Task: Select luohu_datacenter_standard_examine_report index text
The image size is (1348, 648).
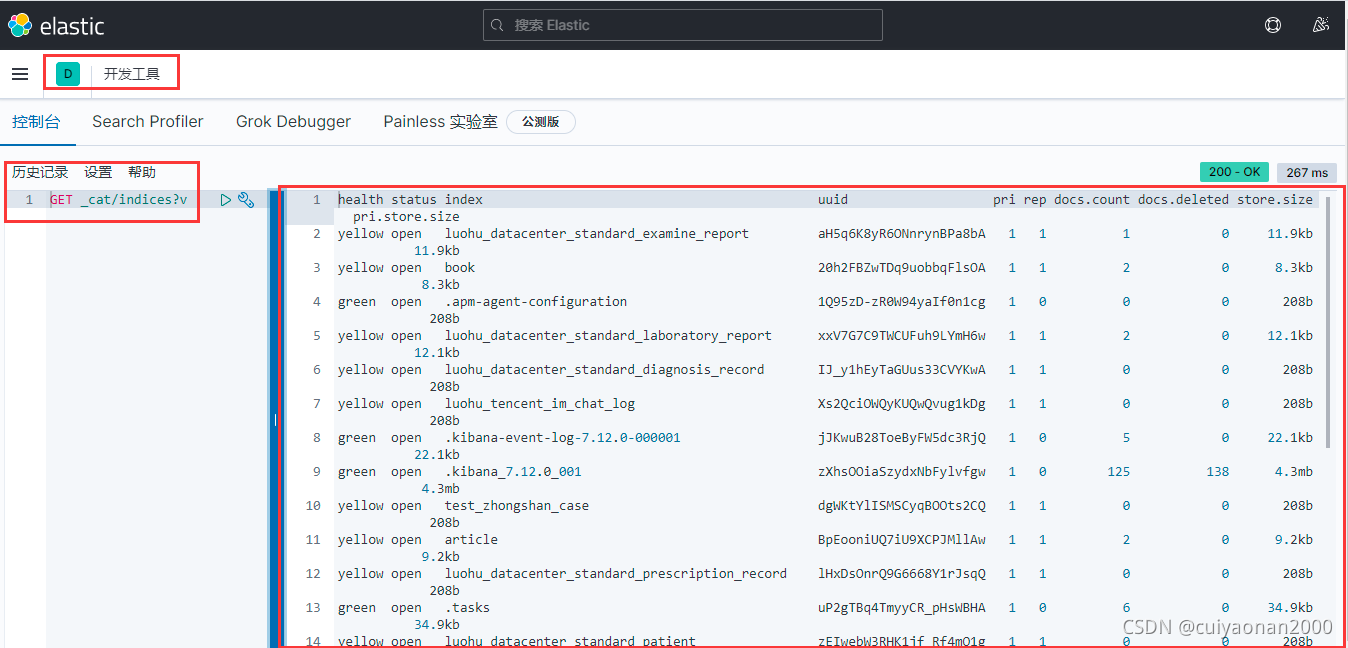Action: 597,234
